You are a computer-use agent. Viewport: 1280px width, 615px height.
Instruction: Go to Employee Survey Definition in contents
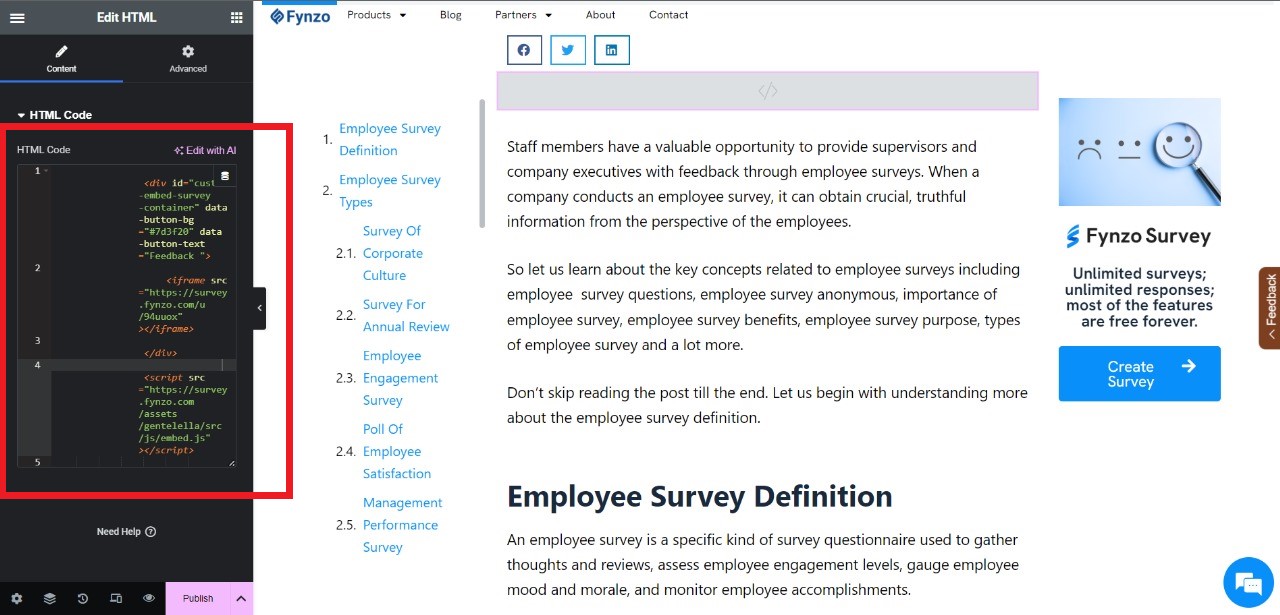click(x=389, y=139)
